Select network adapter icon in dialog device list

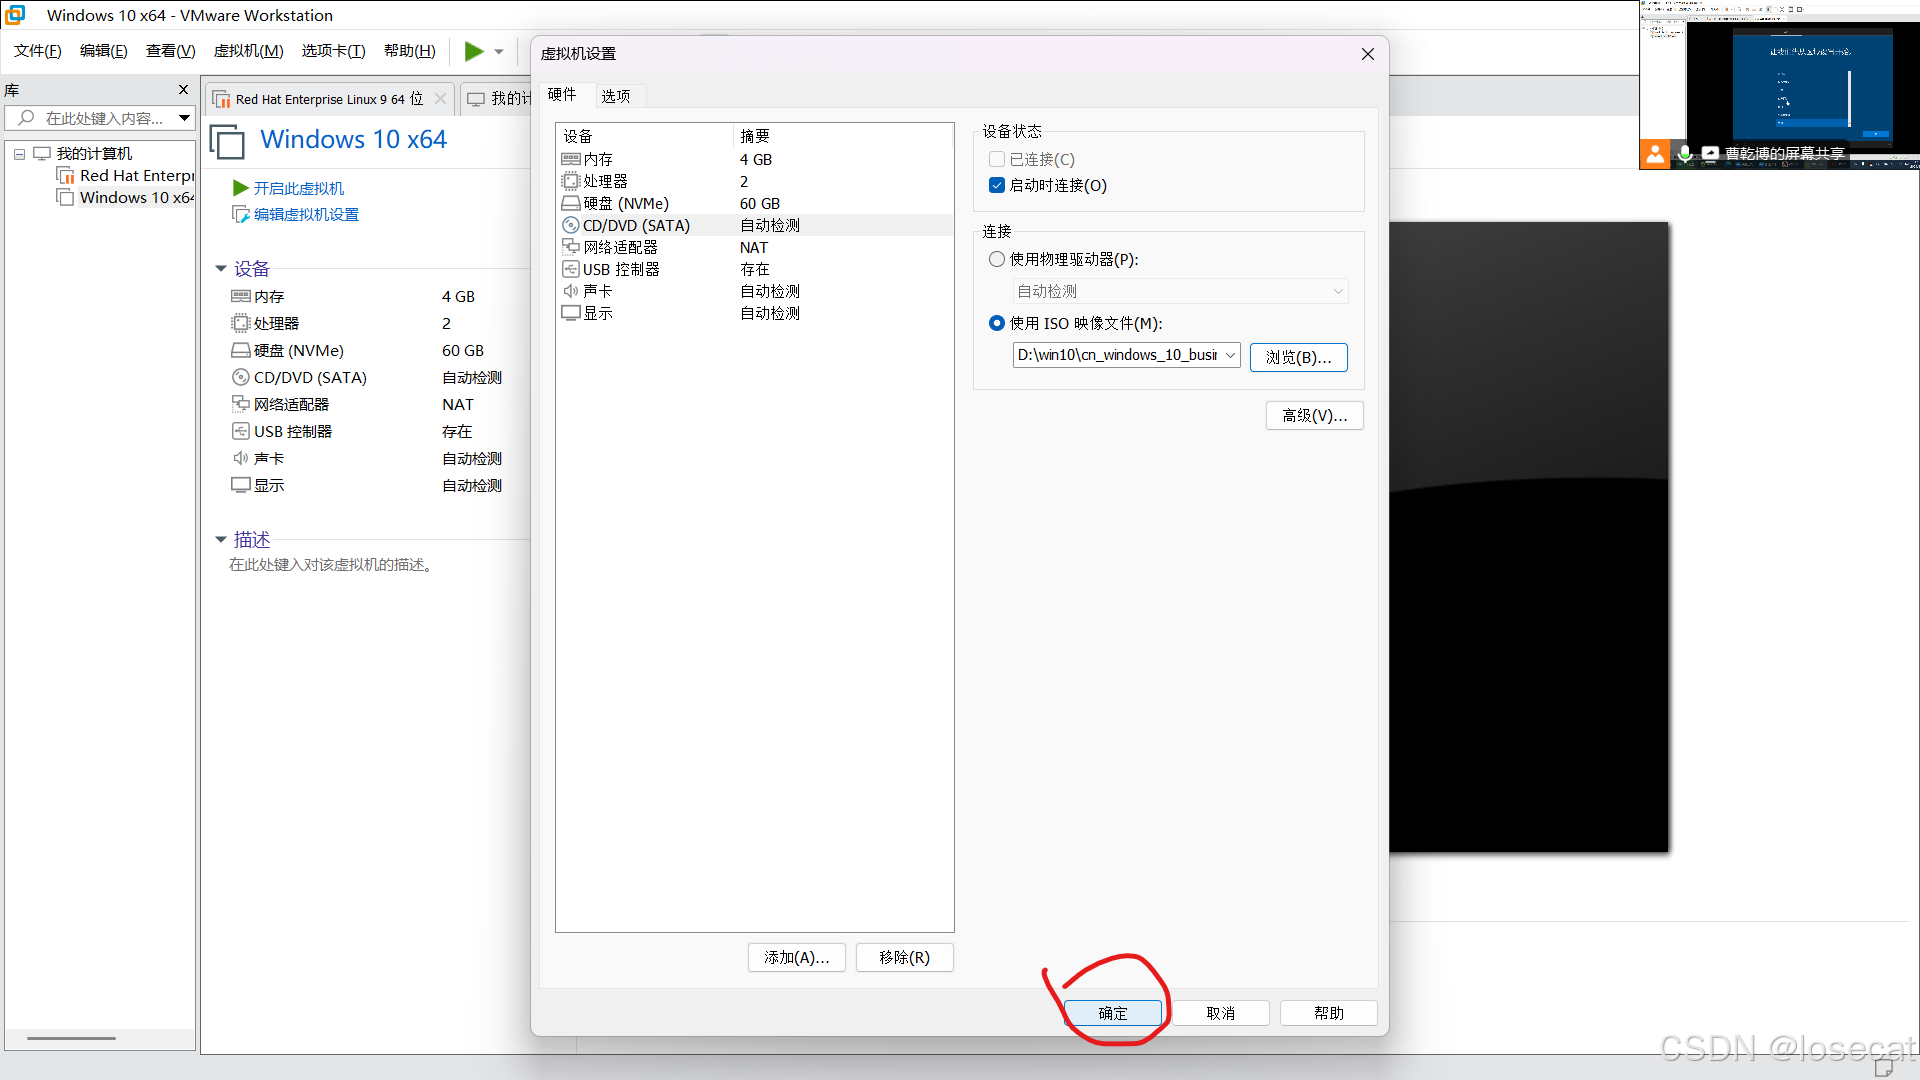click(x=571, y=247)
